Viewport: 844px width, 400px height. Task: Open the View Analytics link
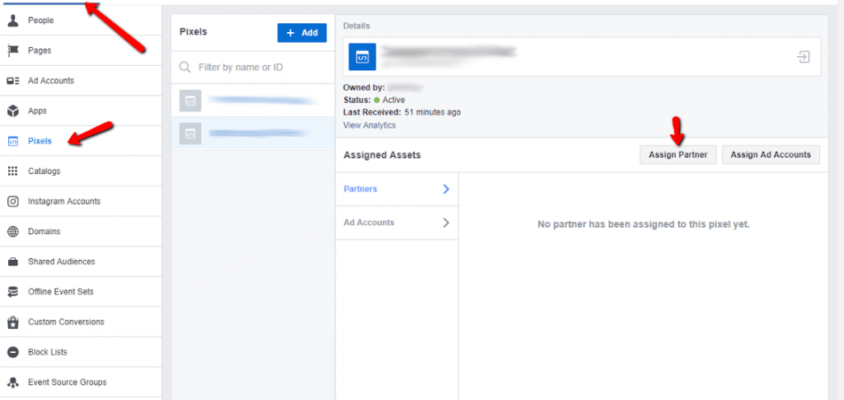tap(369, 125)
